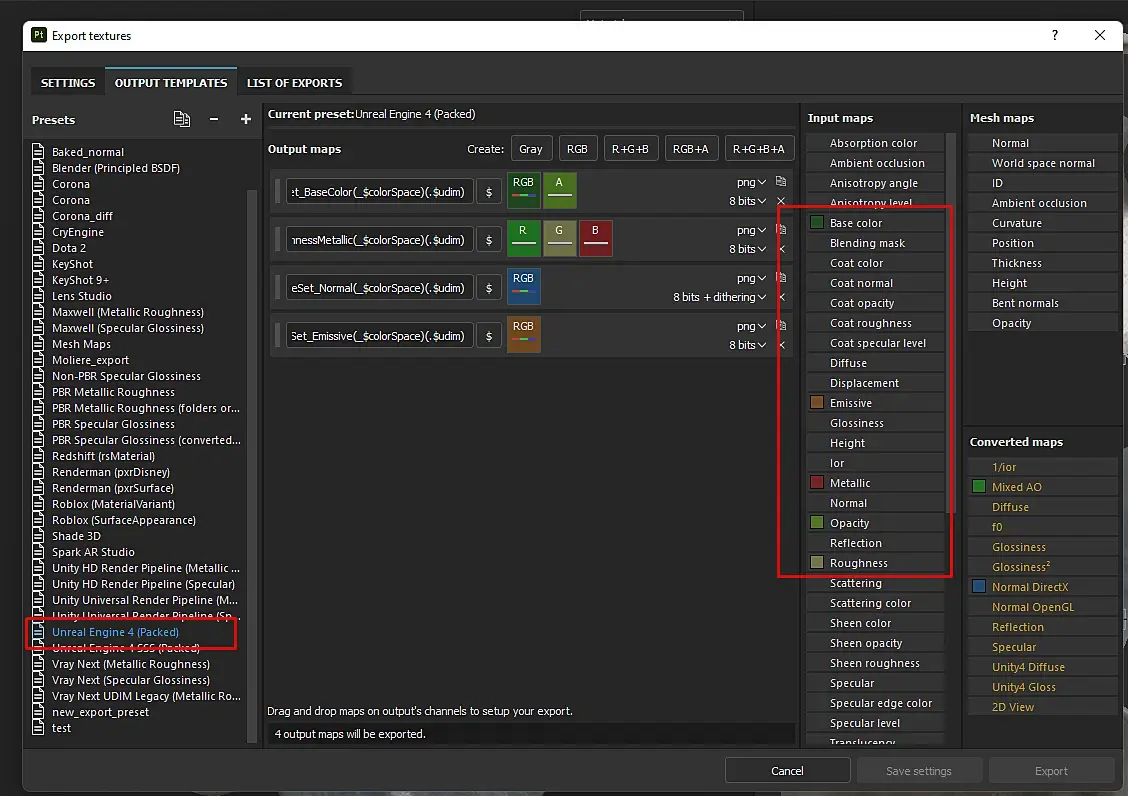Open file format dropdown for BaseColor output
This screenshot has width=1128, height=796.
(751, 182)
